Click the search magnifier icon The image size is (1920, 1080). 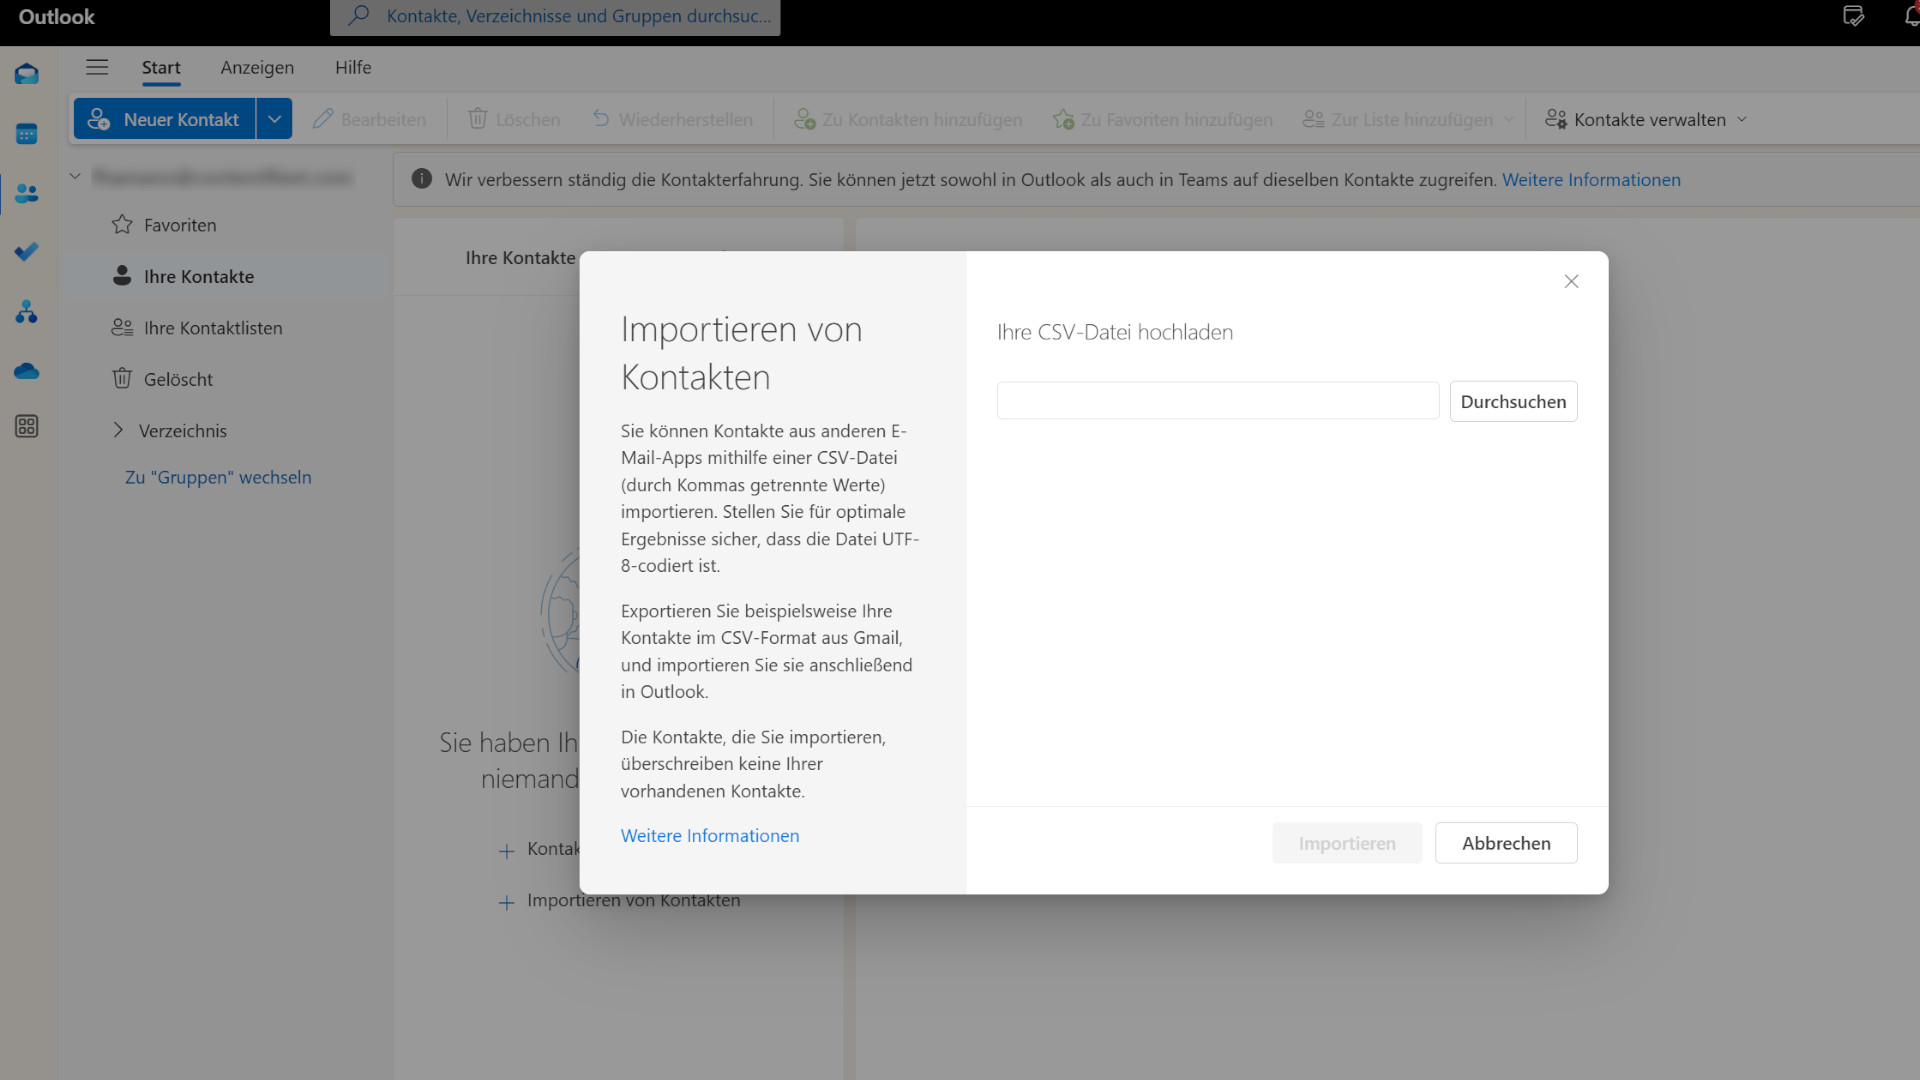click(x=359, y=15)
